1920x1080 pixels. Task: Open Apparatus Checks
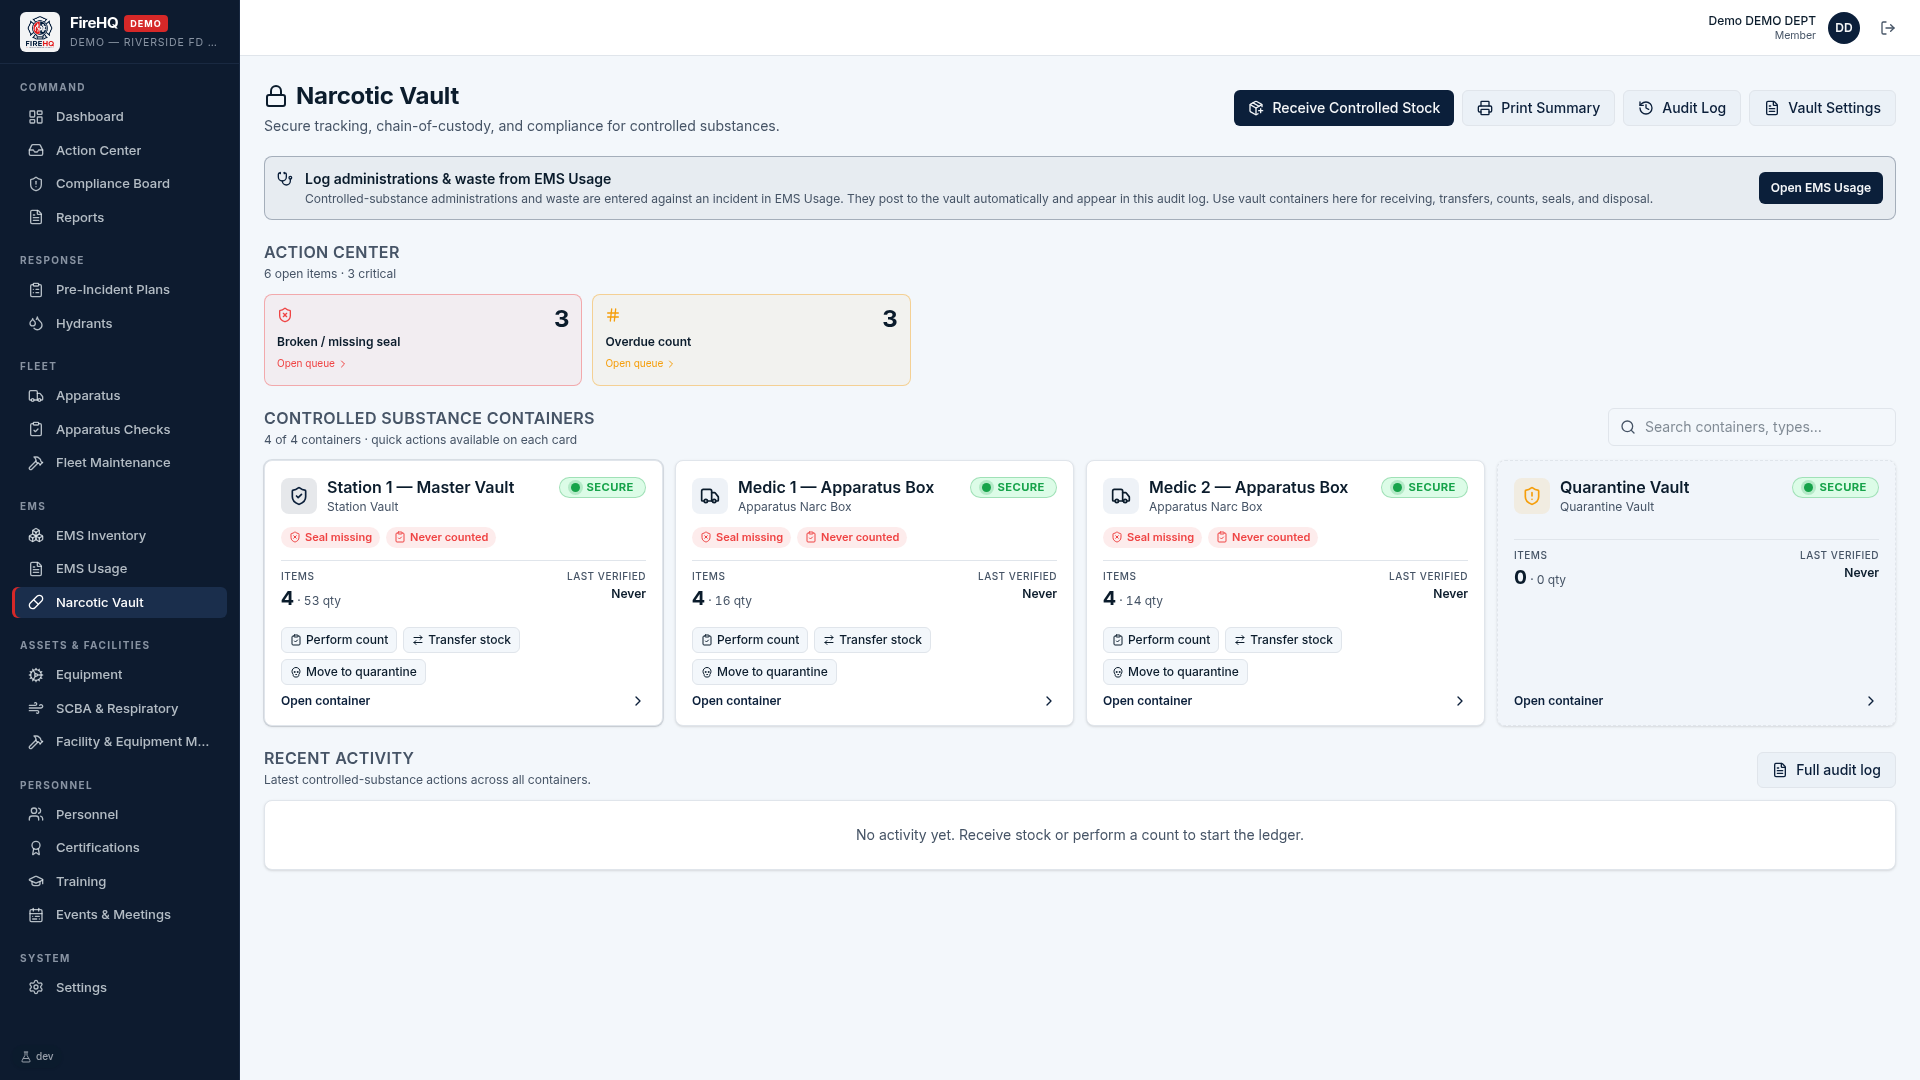point(120,430)
